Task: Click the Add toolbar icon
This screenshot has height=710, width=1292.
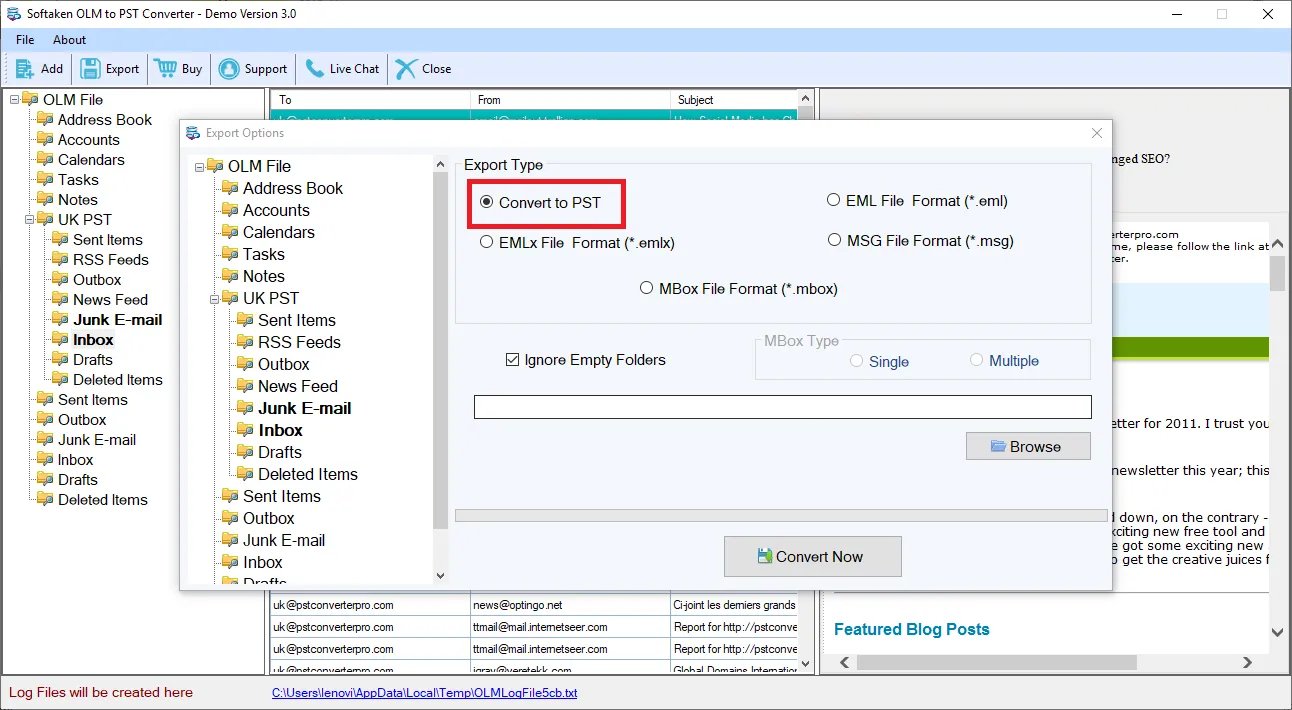Action: (25, 69)
